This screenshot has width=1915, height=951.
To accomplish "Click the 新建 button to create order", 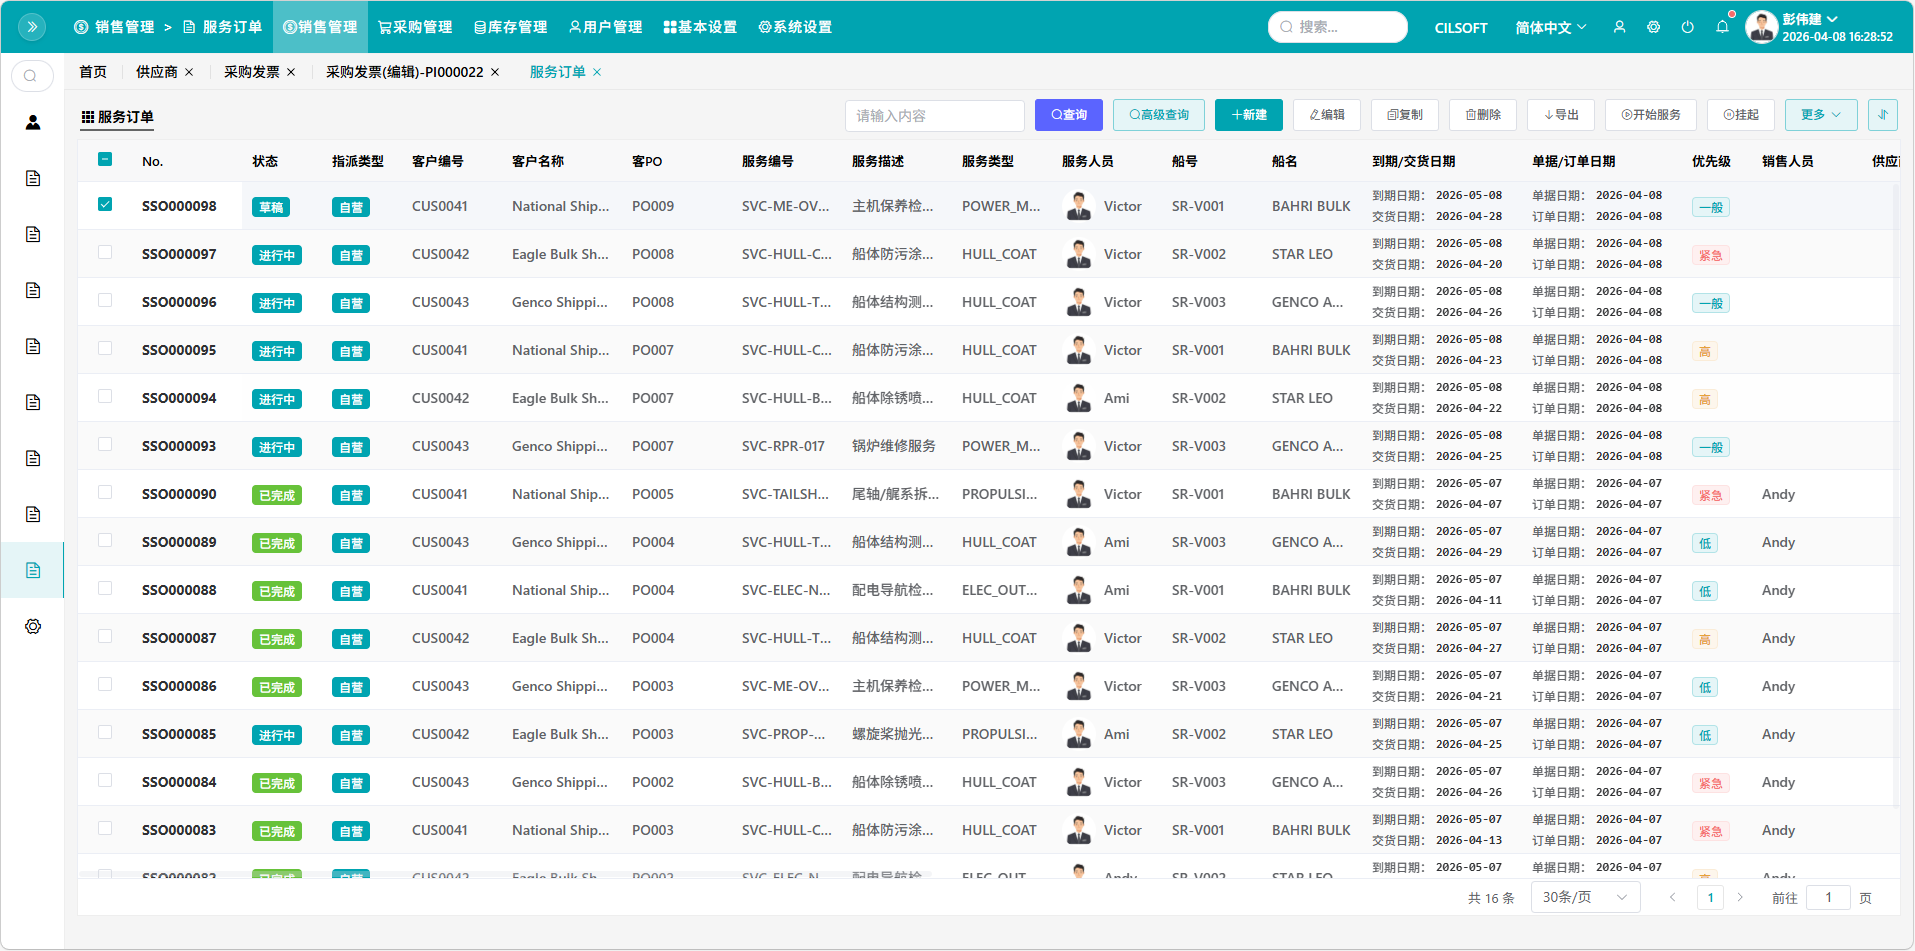I will click(1248, 115).
